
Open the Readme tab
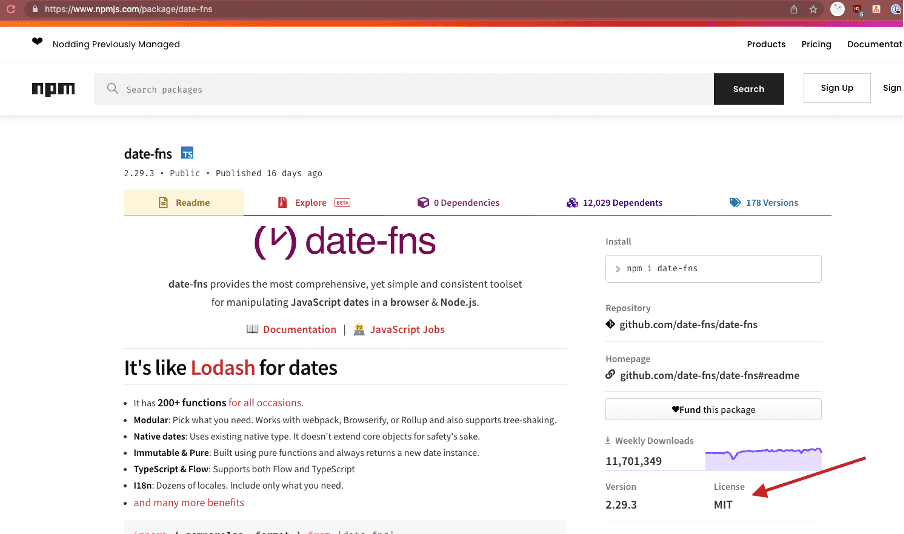click(x=184, y=203)
